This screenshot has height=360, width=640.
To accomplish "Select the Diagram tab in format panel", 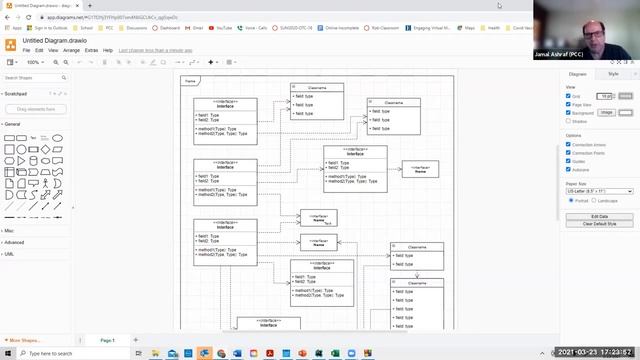I will pos(578,74).
